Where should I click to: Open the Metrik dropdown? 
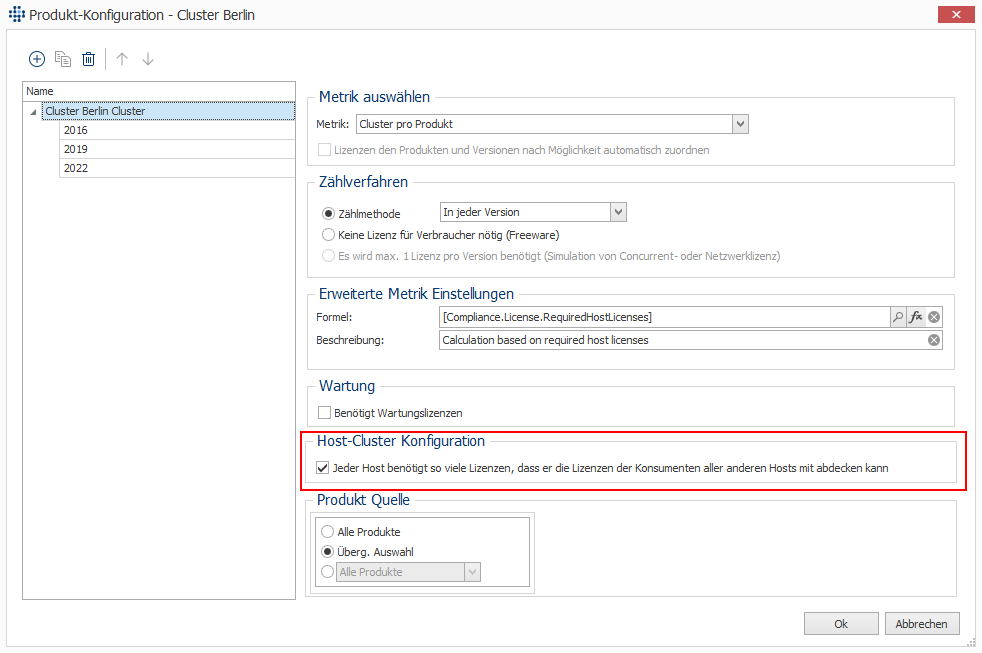tap(740, 124)
